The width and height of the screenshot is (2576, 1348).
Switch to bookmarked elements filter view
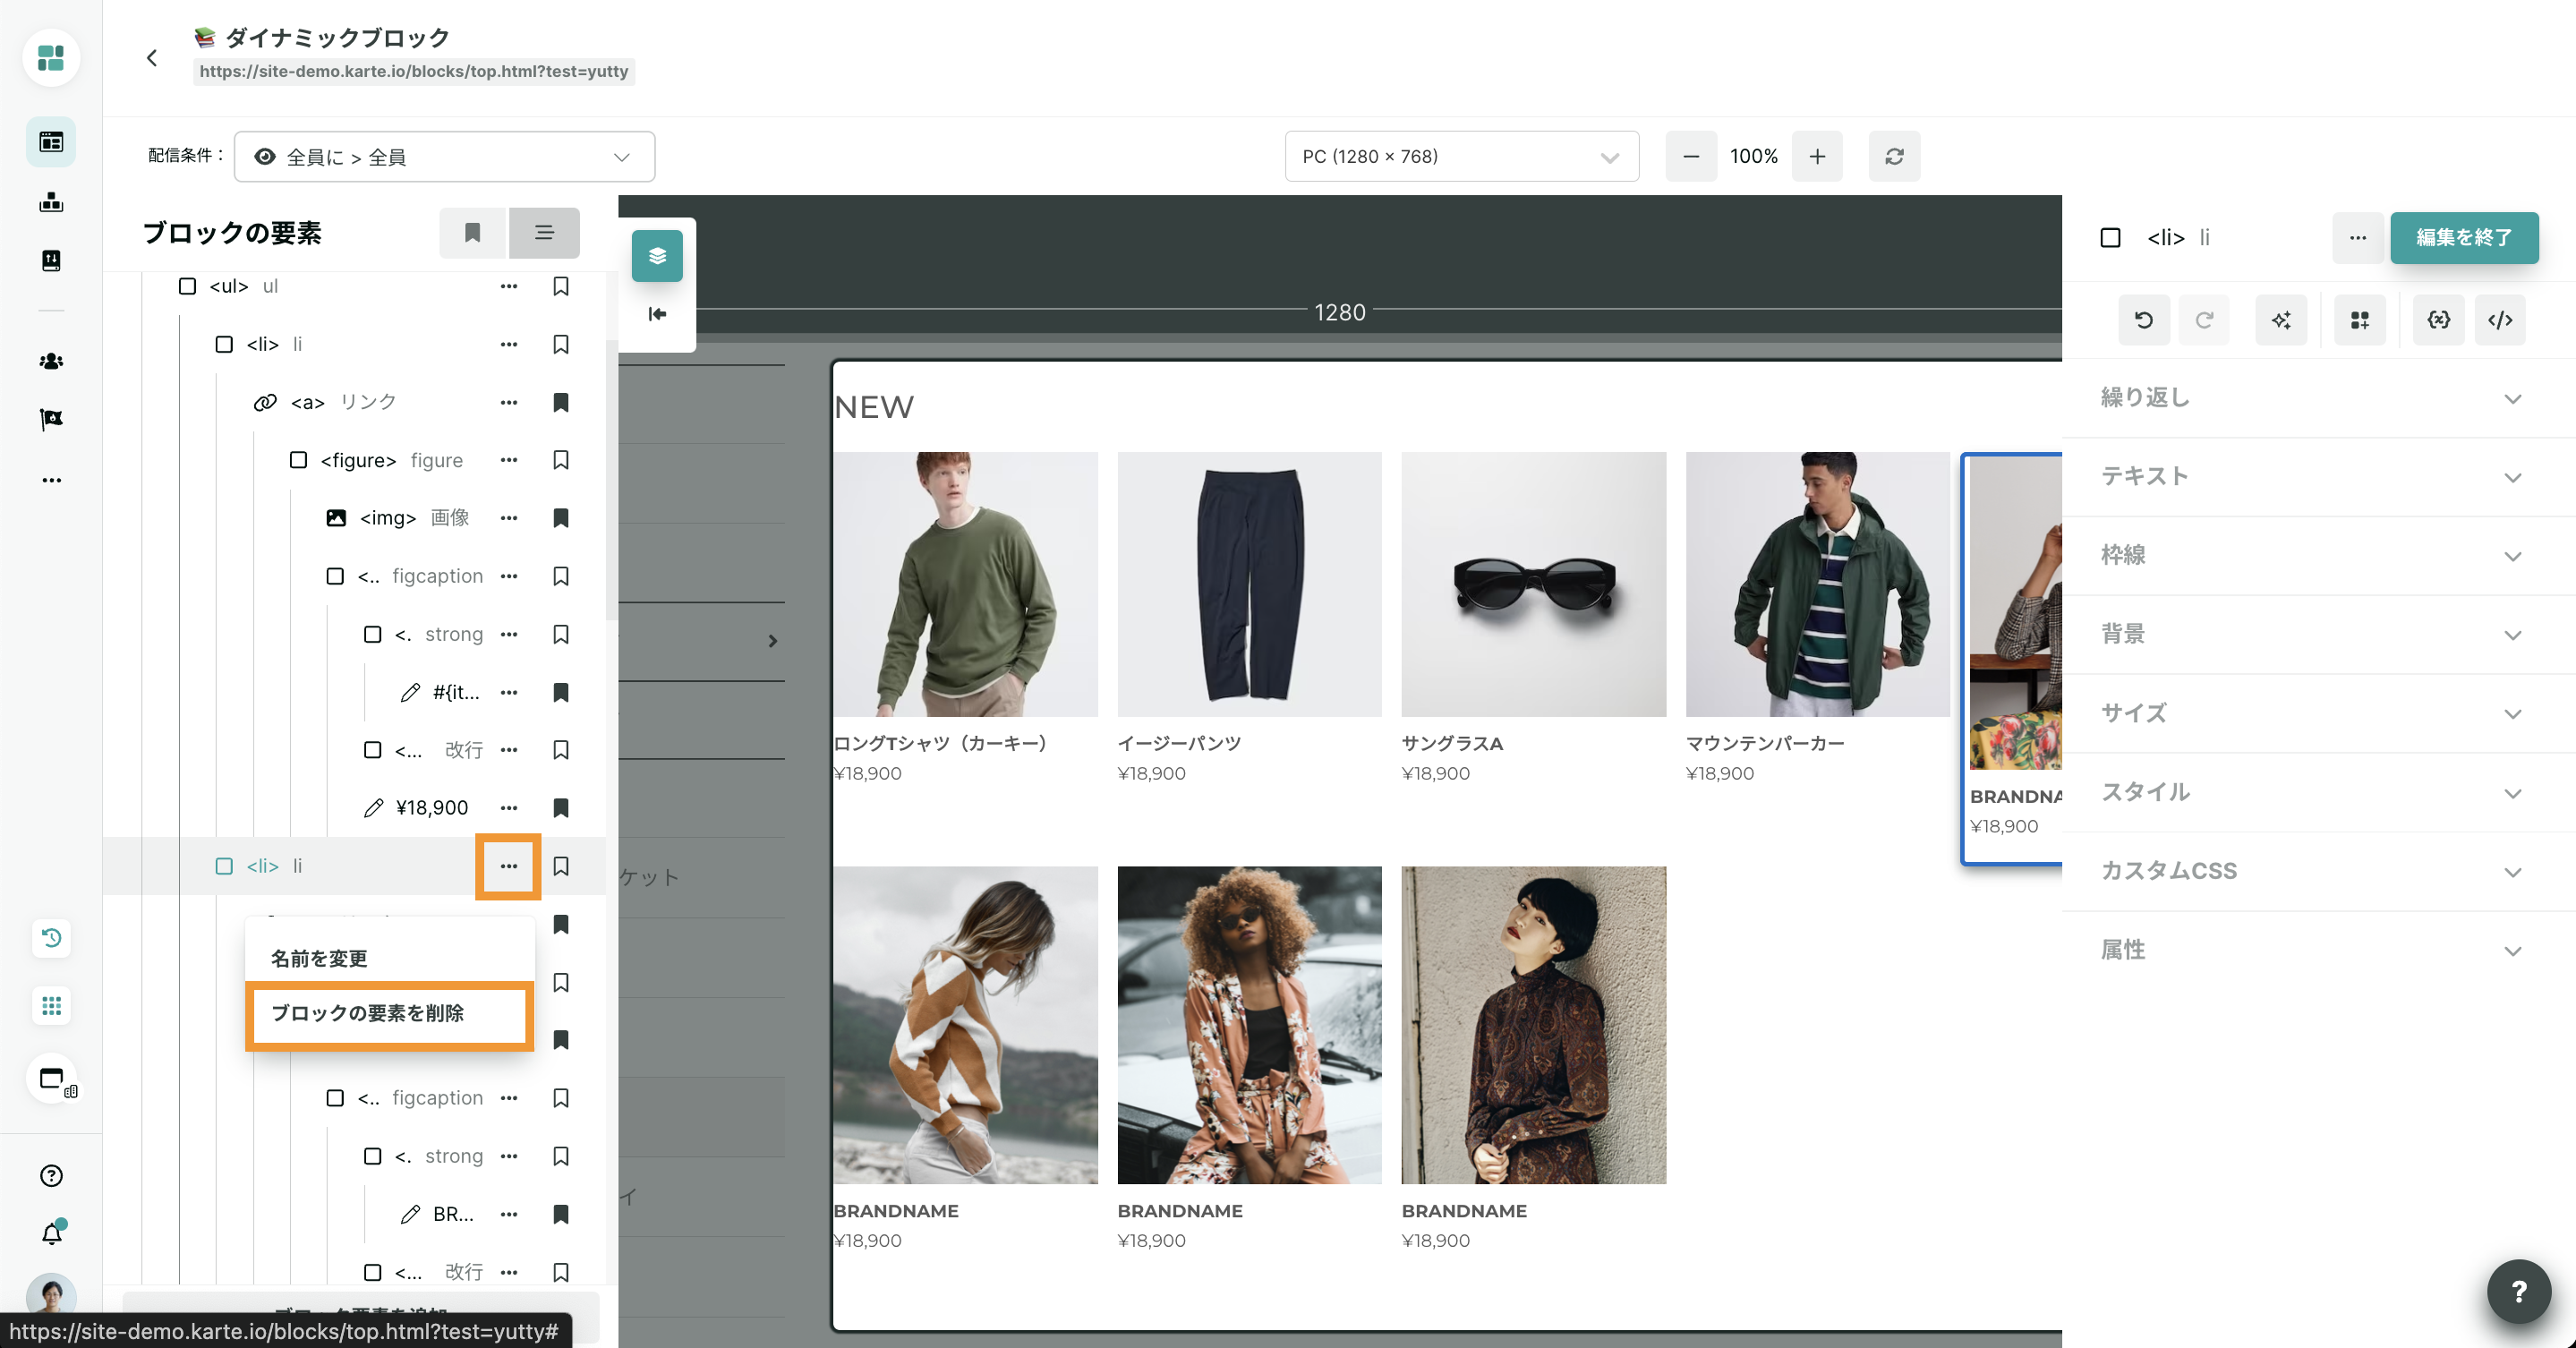[x=473, y=233]
